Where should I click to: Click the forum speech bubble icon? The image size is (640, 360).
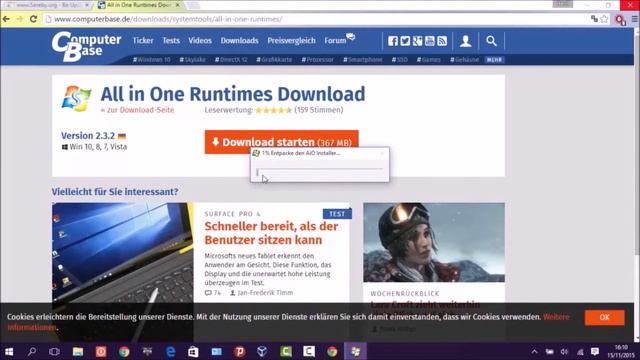tap(351, 37)
